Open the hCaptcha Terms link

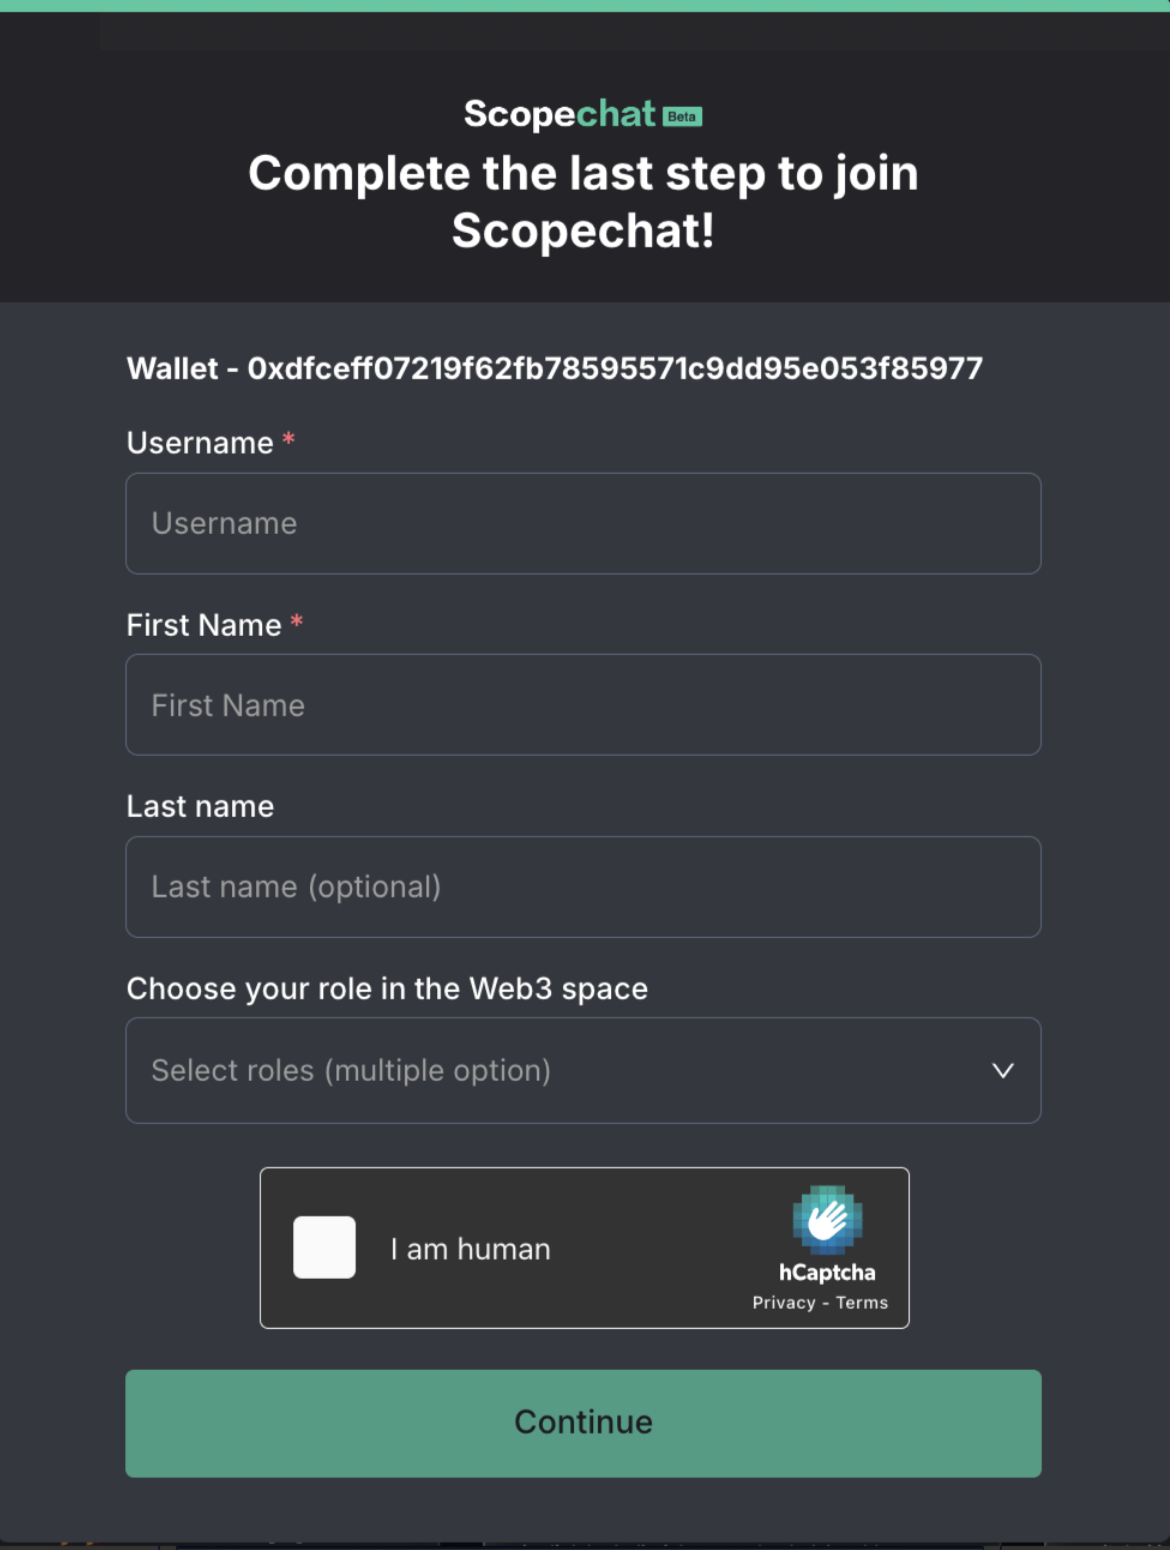tap(862, 1303)
